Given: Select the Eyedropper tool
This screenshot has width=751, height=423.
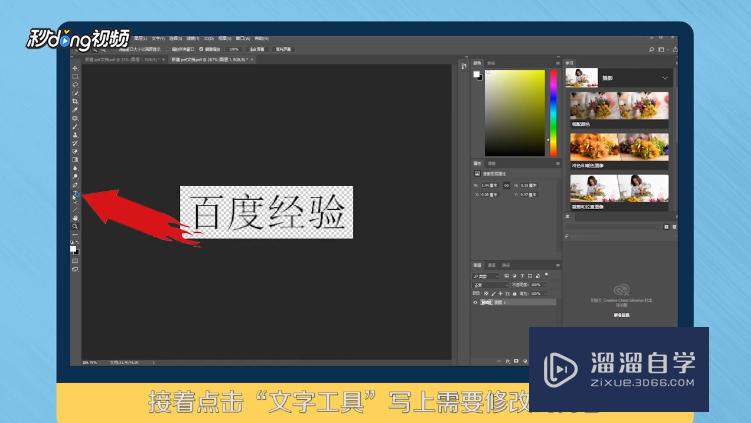Looking at the screenshot, I should pos(75,110).
